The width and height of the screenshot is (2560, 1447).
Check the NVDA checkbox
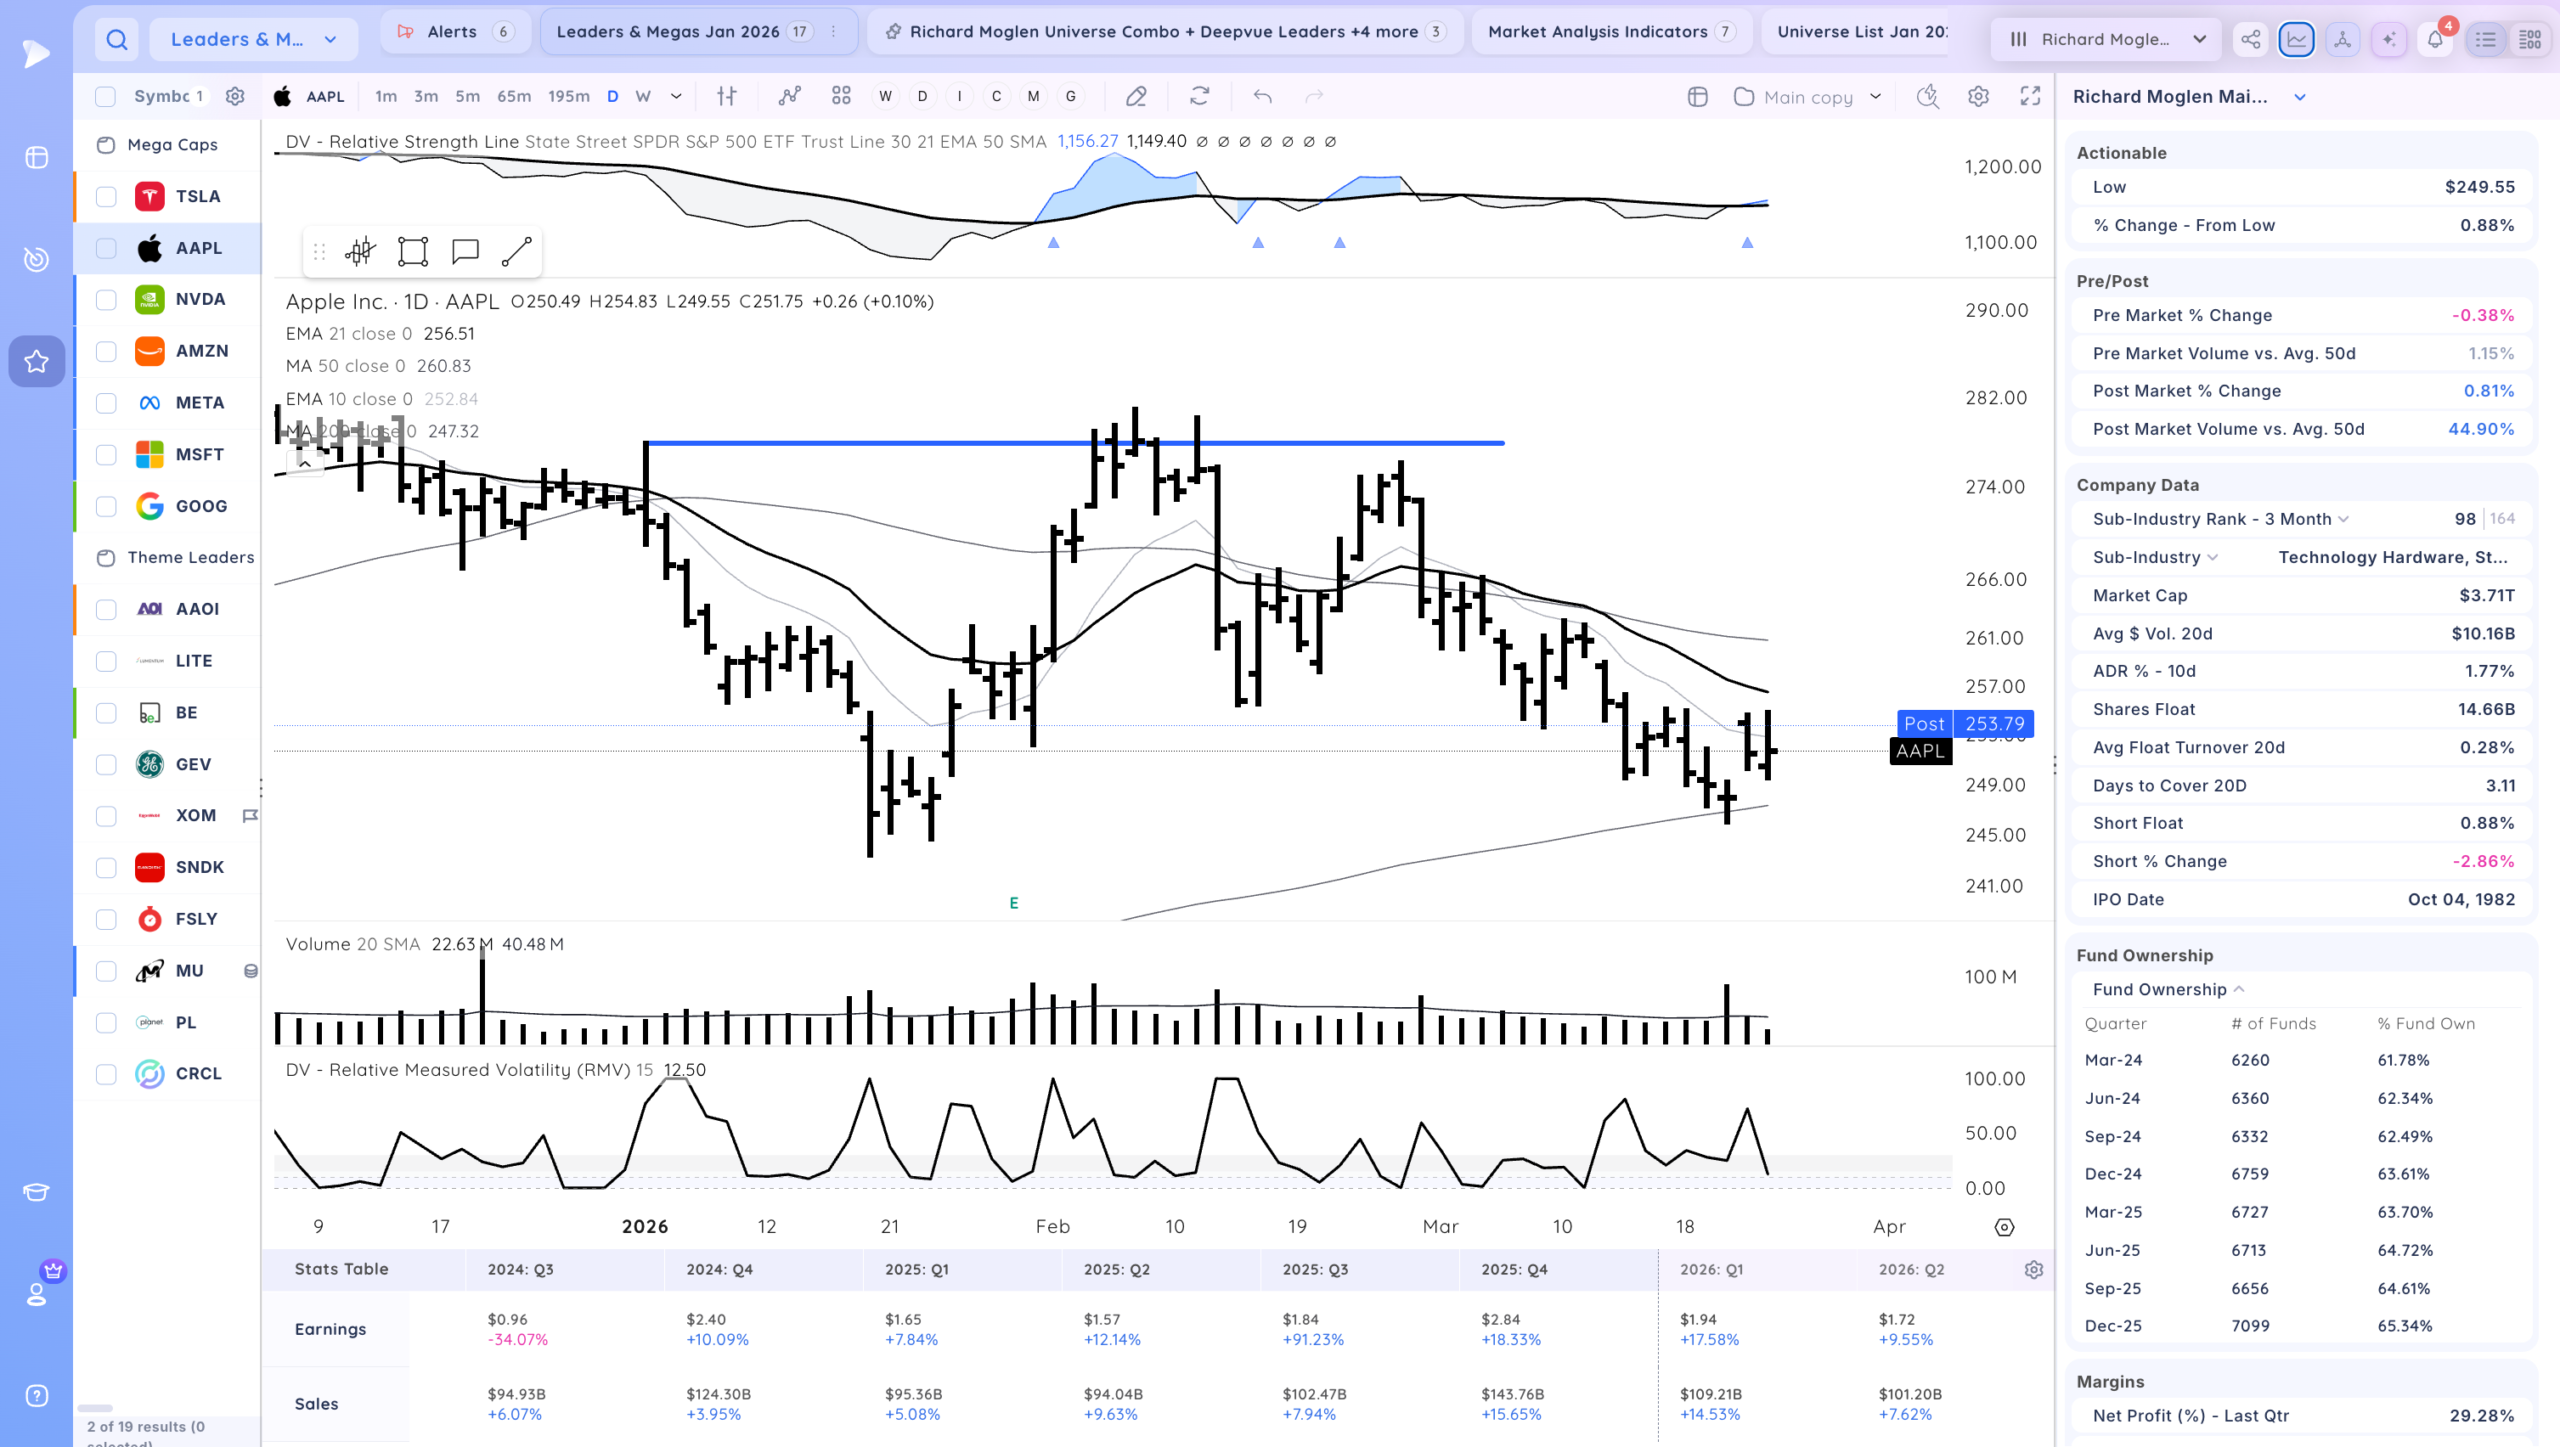click(106, 300)
